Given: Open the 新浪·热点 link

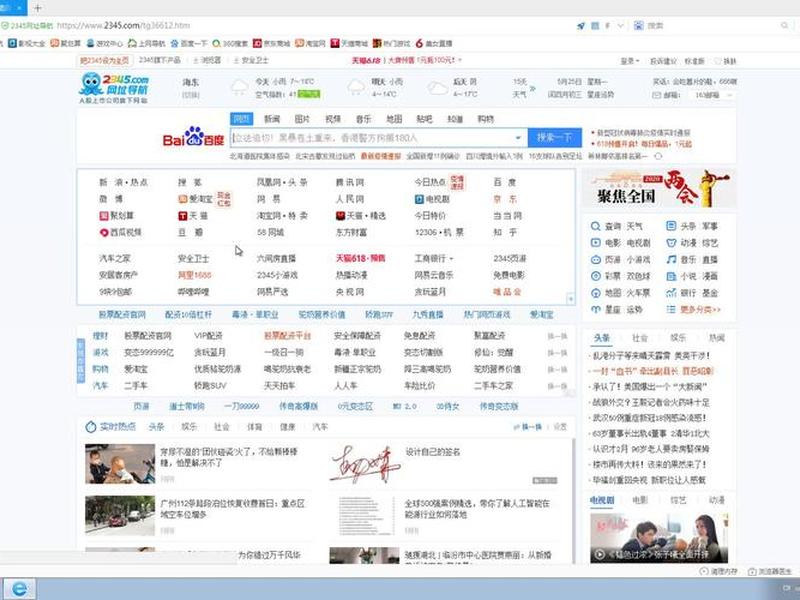Looking at the screenshot, I should pos(123,182).
